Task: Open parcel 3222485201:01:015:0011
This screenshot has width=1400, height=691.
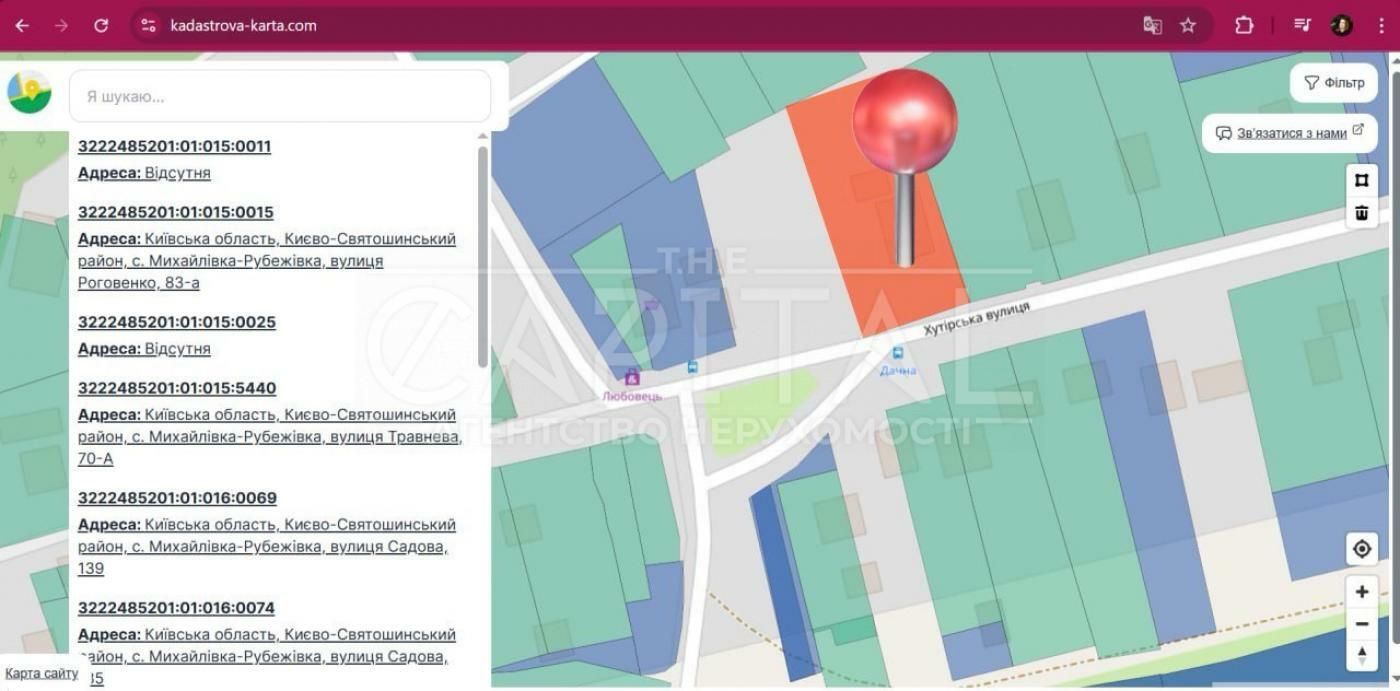Action: [174, 146]
